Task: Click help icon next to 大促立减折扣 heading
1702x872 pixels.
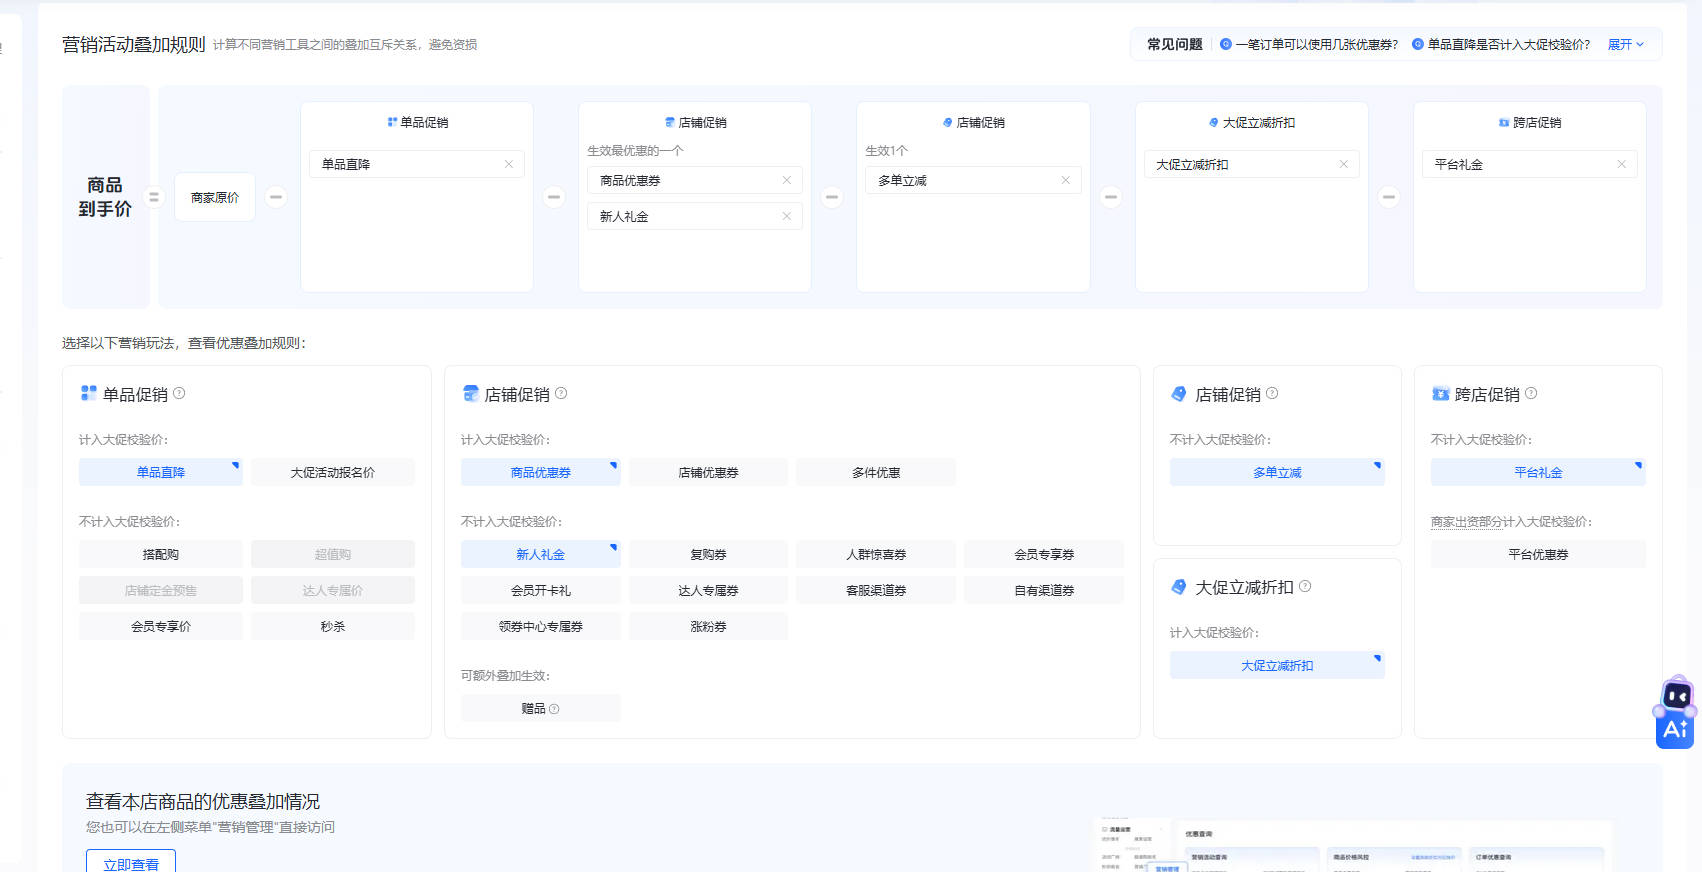Action: (1305, 586)
